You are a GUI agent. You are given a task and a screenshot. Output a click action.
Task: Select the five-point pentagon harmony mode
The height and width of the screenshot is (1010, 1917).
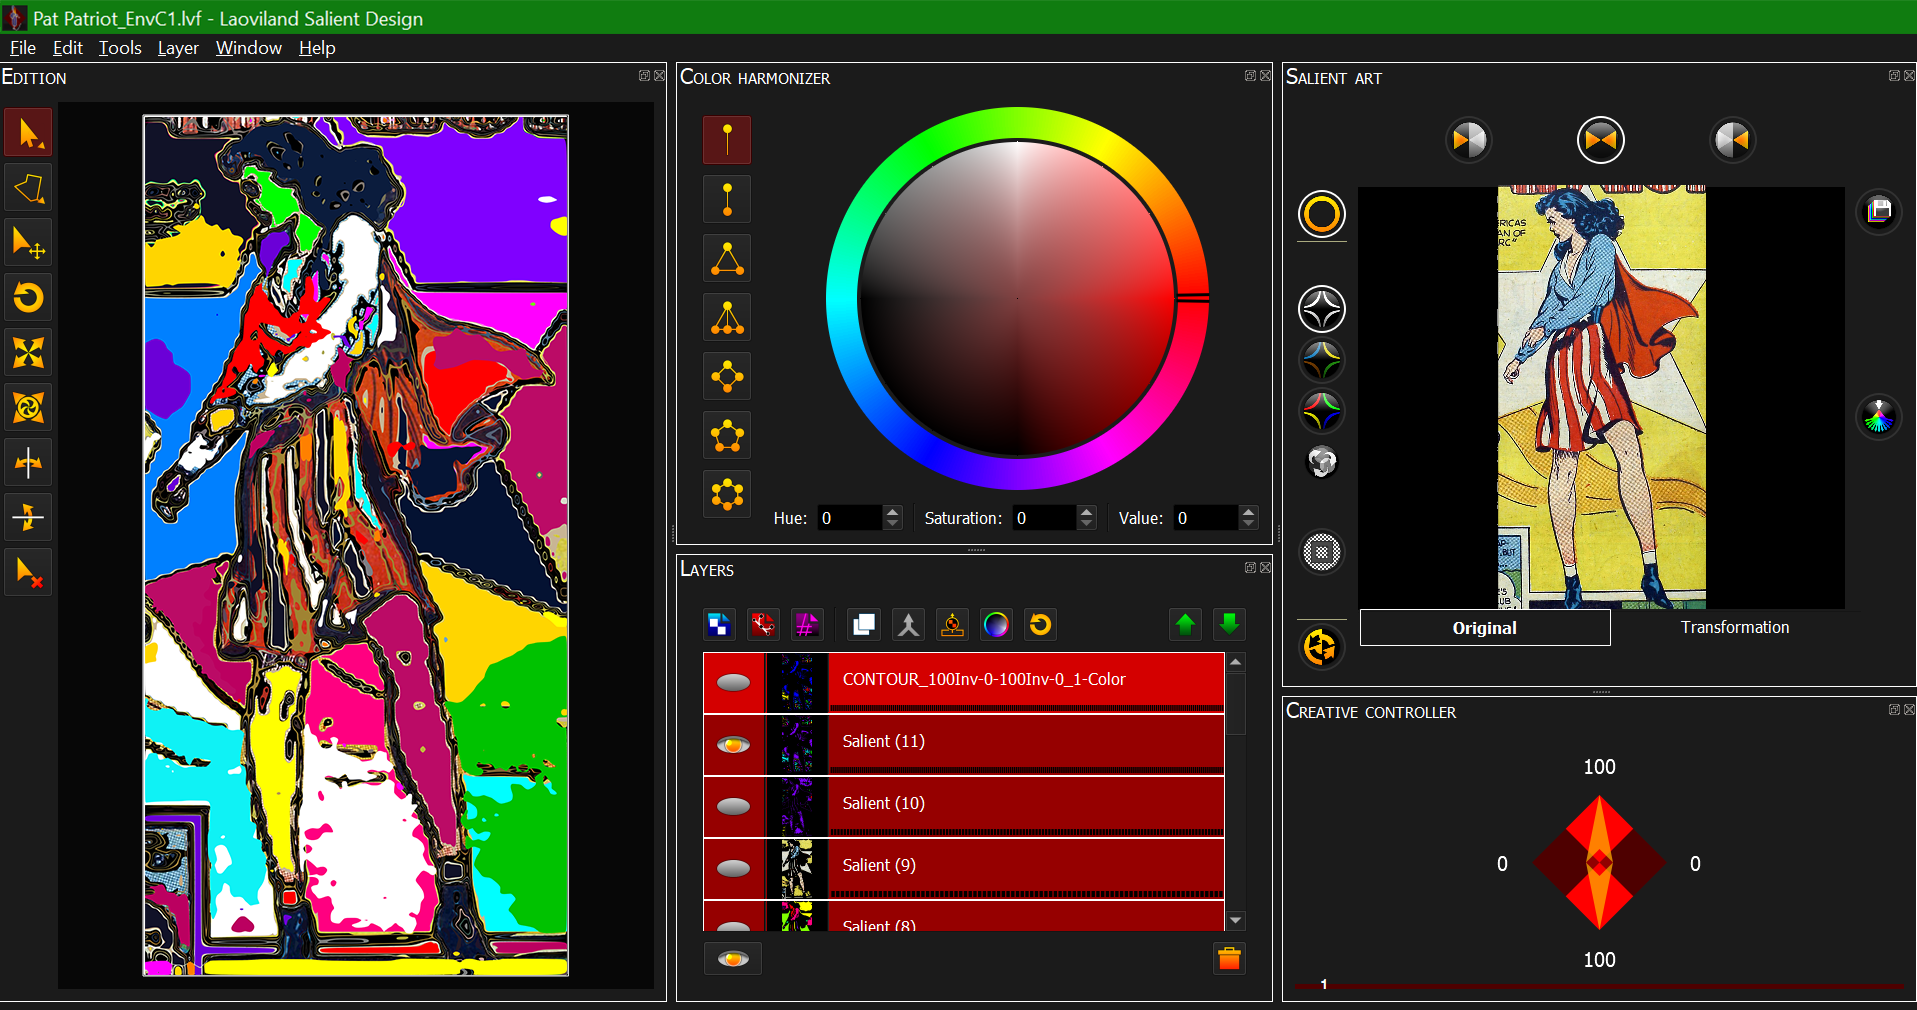pos(727,435)
